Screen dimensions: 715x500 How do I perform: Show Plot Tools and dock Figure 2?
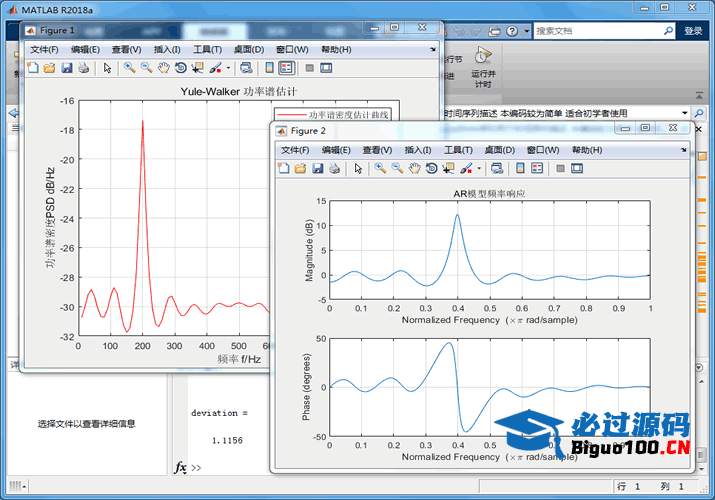pyautogui.click(x=577, y=168)
